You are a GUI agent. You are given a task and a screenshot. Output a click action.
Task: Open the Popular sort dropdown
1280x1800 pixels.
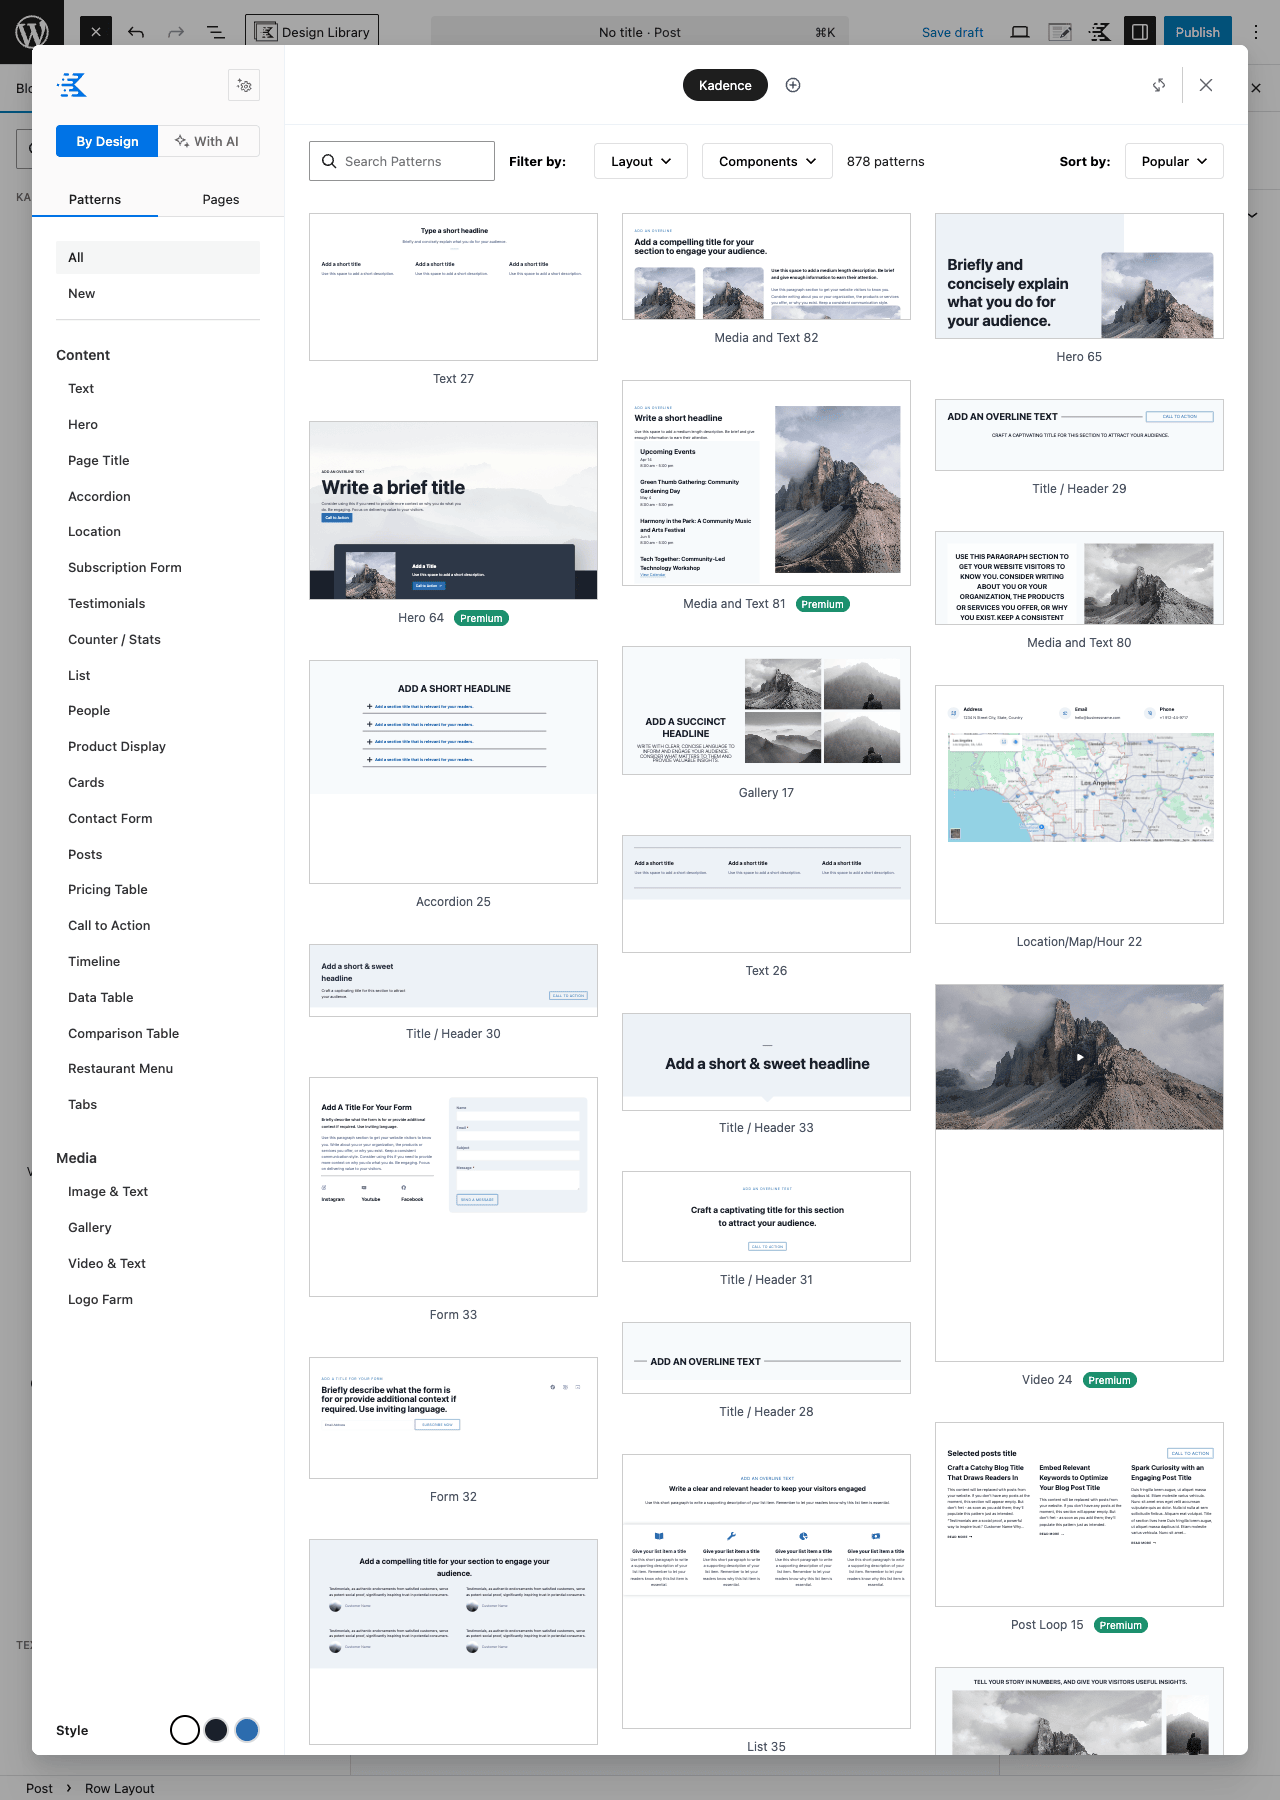(x=1174, y=161)
